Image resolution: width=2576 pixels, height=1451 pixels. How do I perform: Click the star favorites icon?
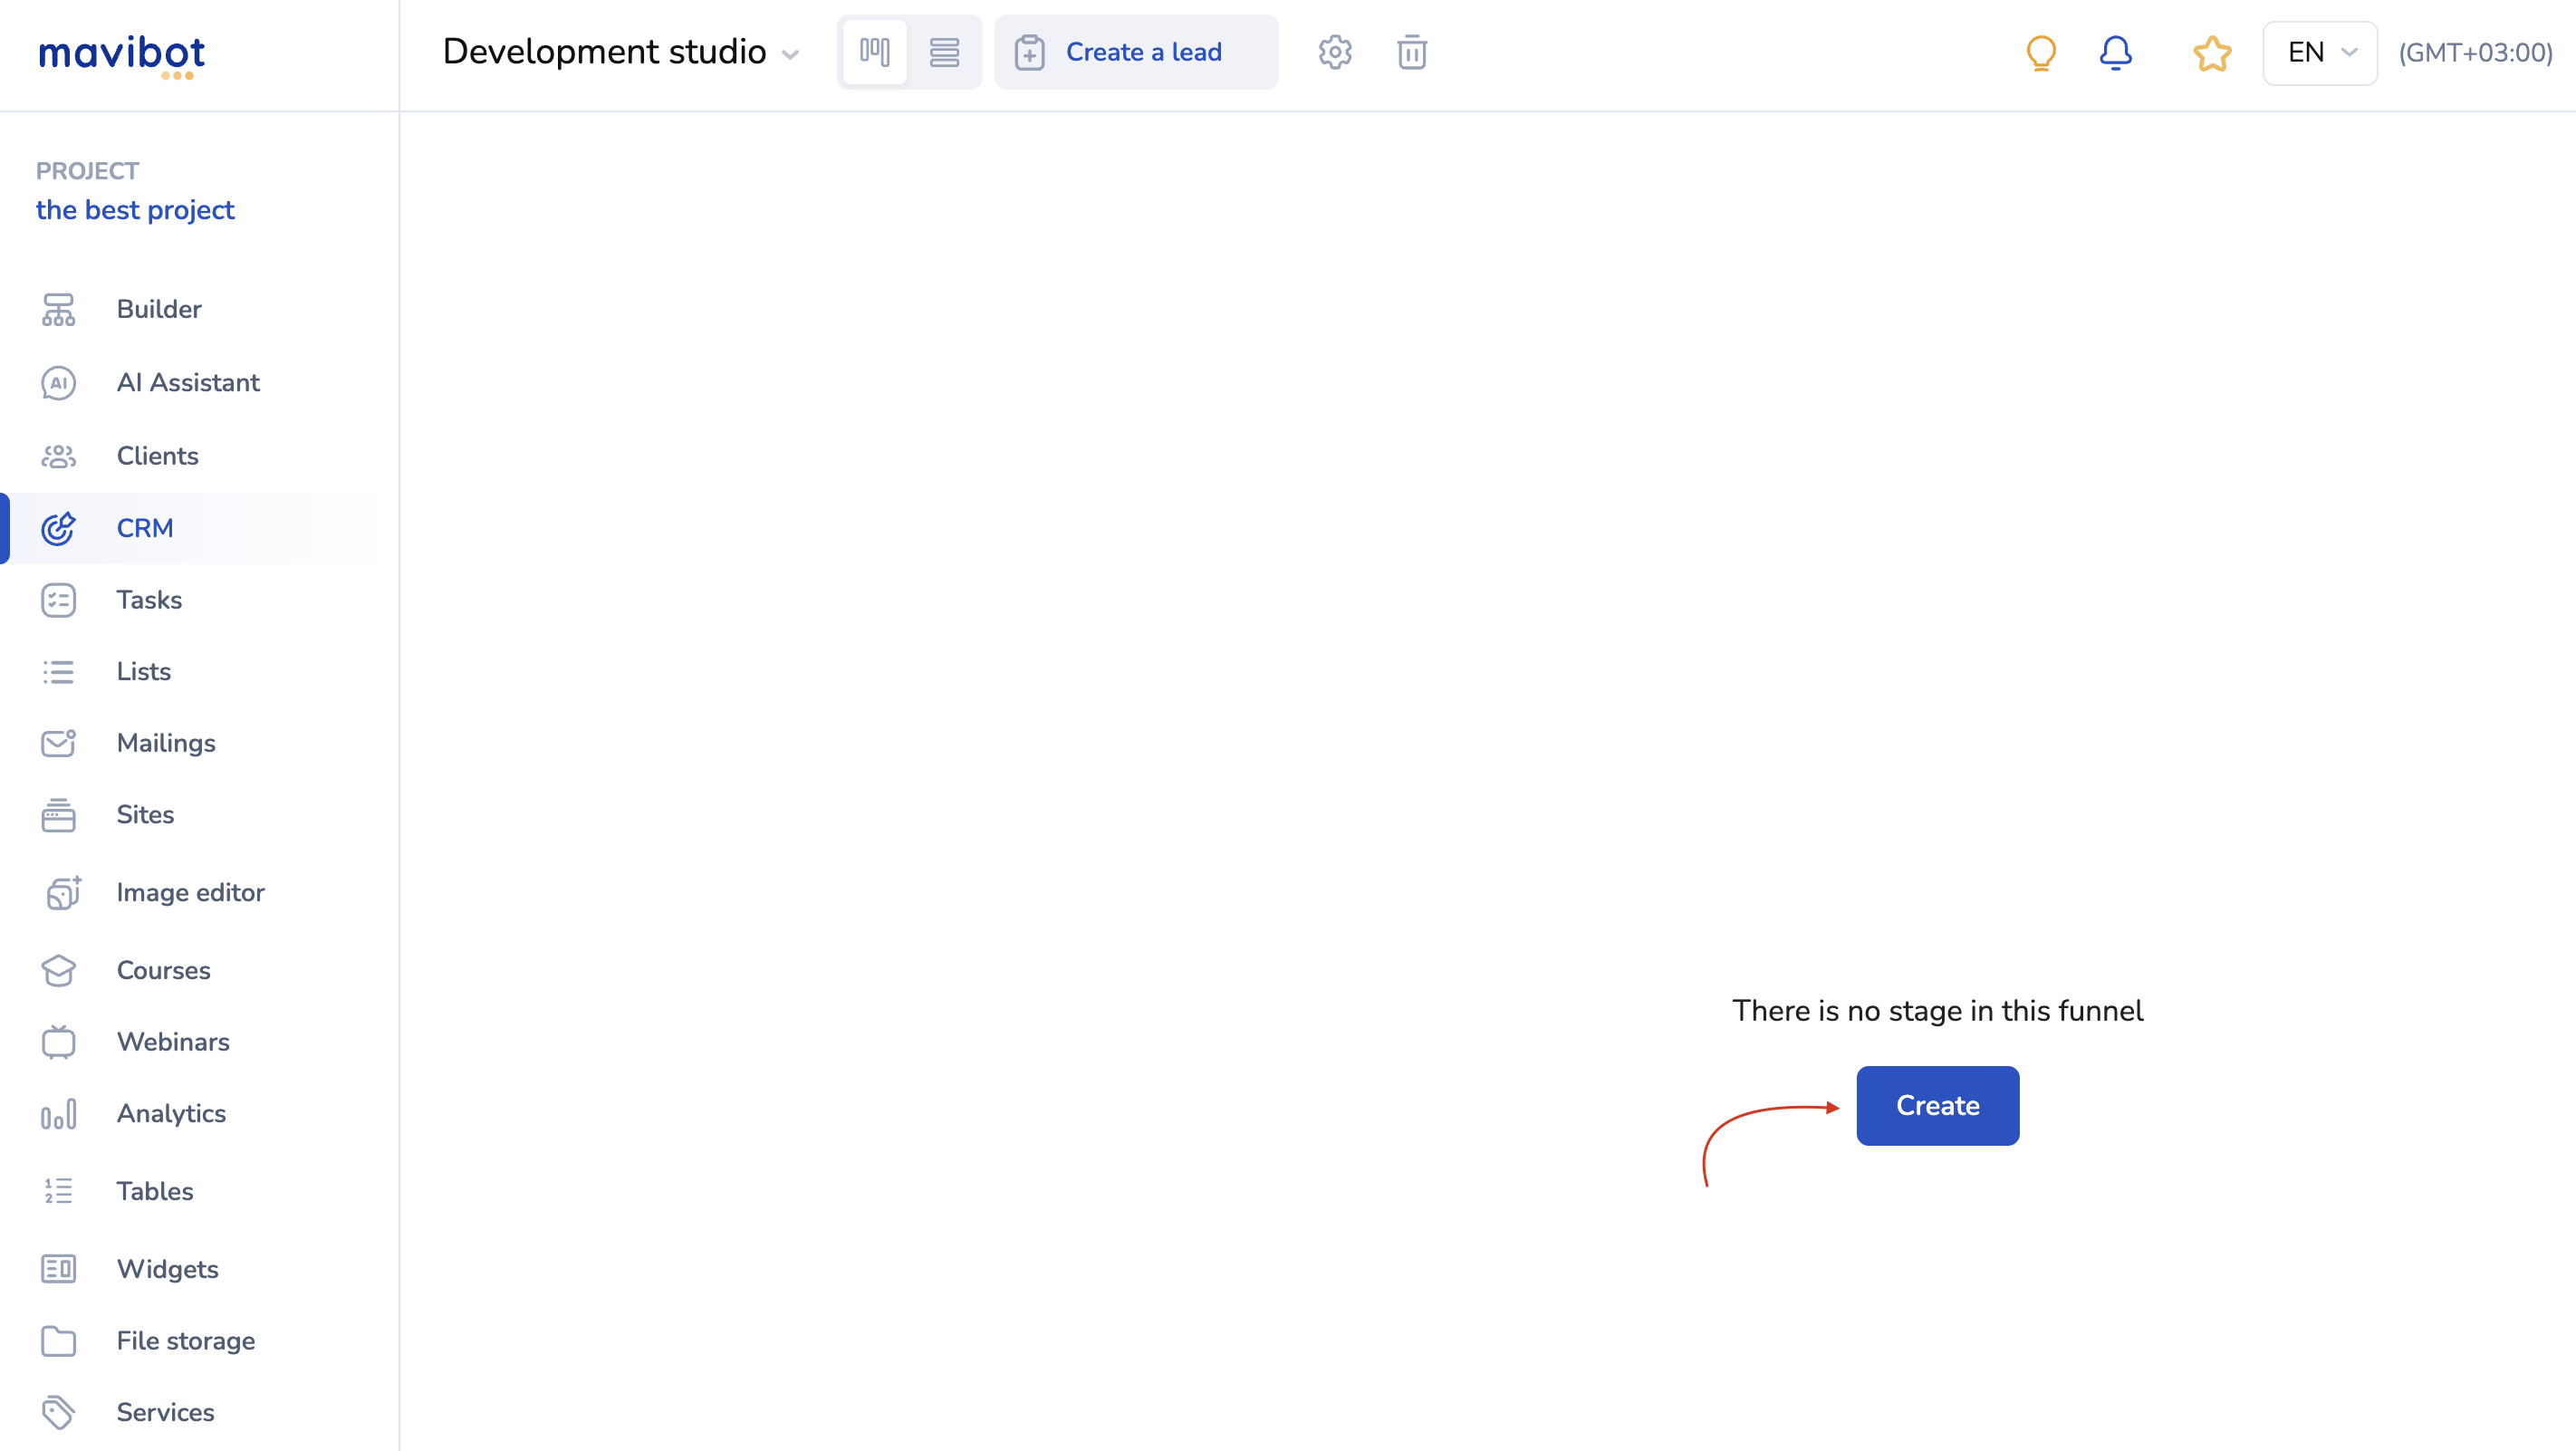2212,53
